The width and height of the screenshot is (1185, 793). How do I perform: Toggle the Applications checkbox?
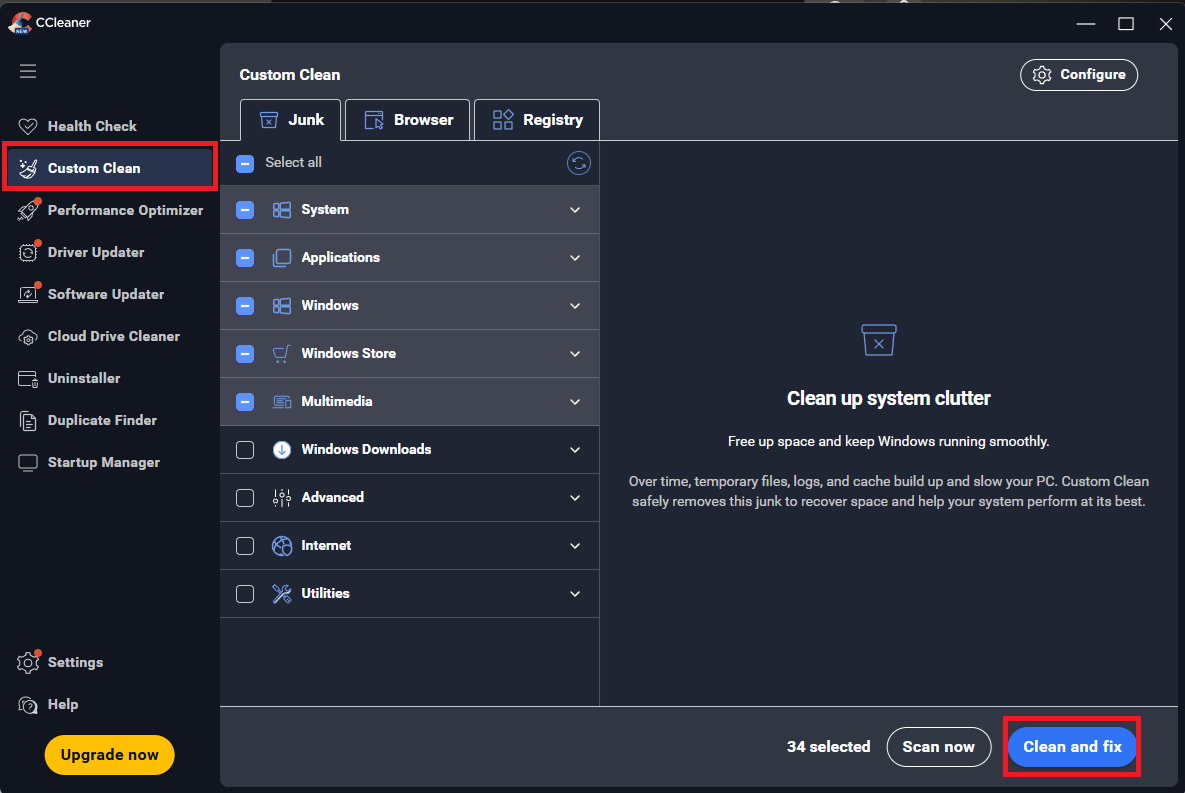(x=245, y=258)
